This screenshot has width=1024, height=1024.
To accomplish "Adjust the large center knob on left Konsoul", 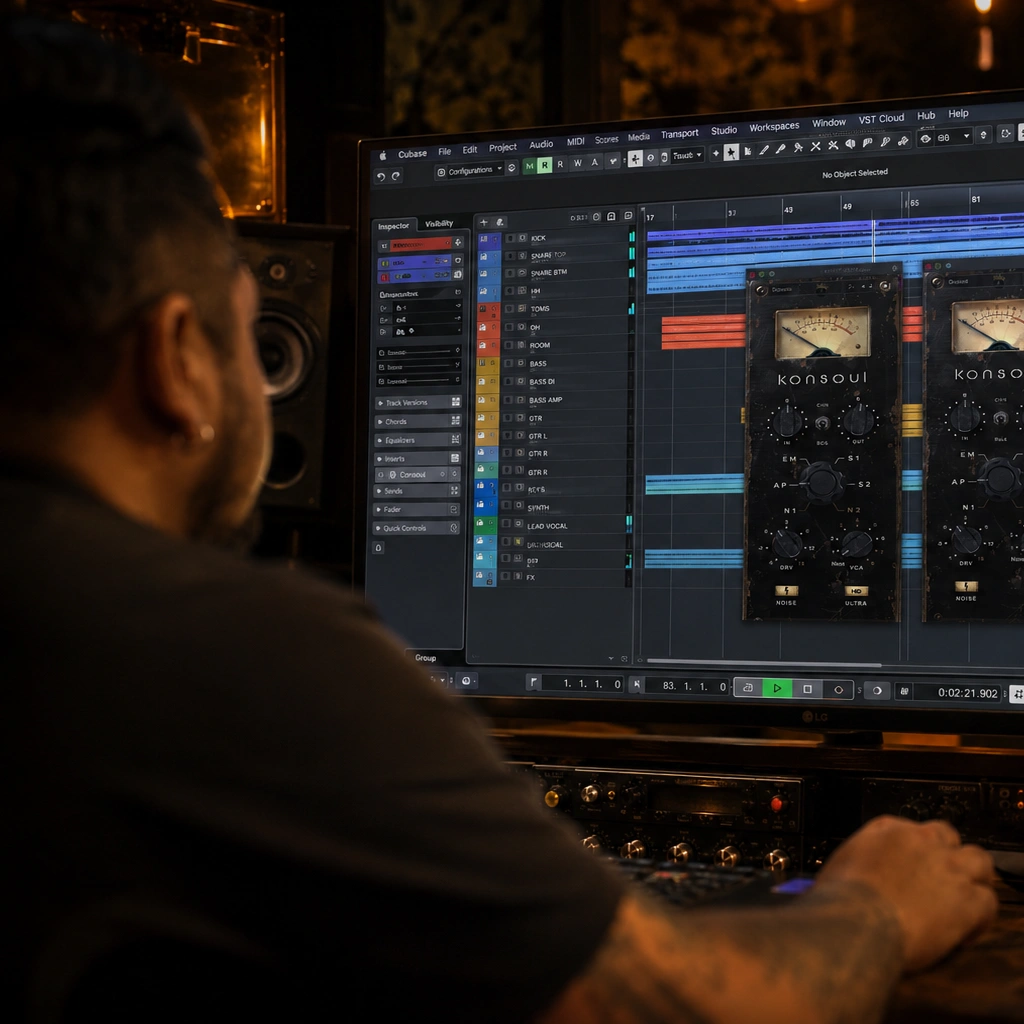I will [x=822, y=481].
